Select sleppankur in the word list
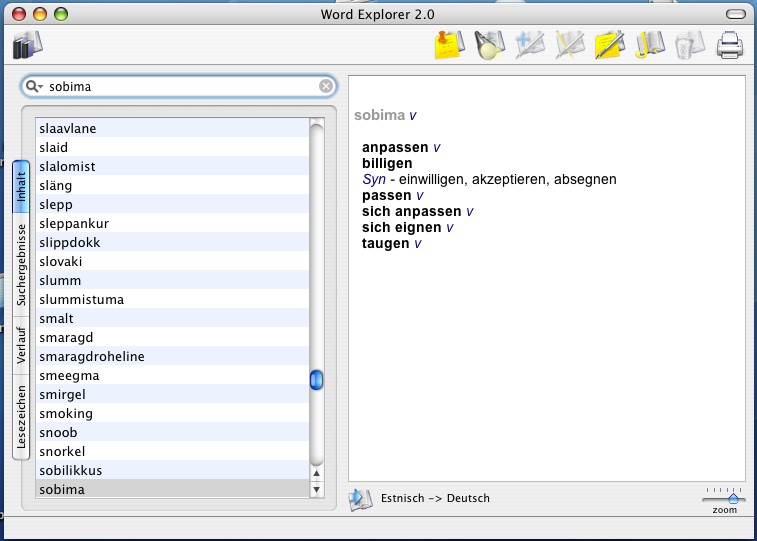This screenshot has height=541, width=757. click(x=172, y=223)
